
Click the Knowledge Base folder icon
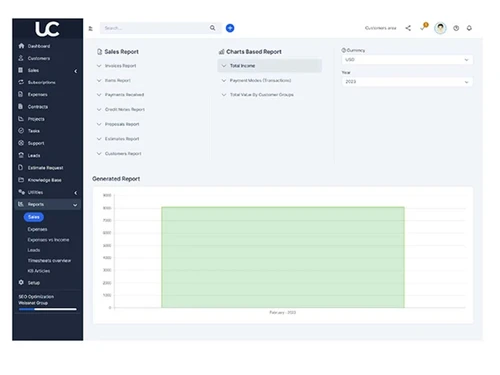coord(21,180)
